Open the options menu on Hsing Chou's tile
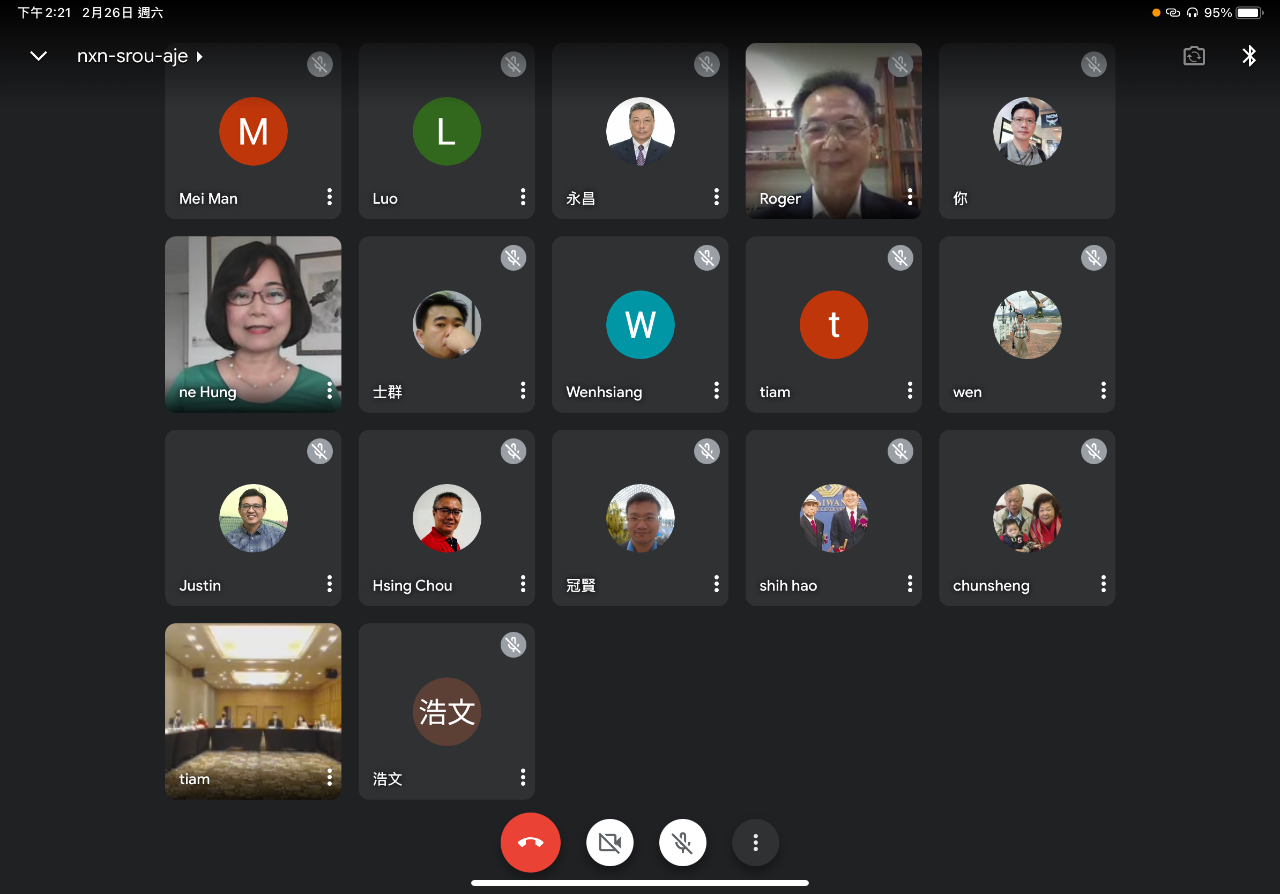The image size is (1280, 894). [522, 584]
